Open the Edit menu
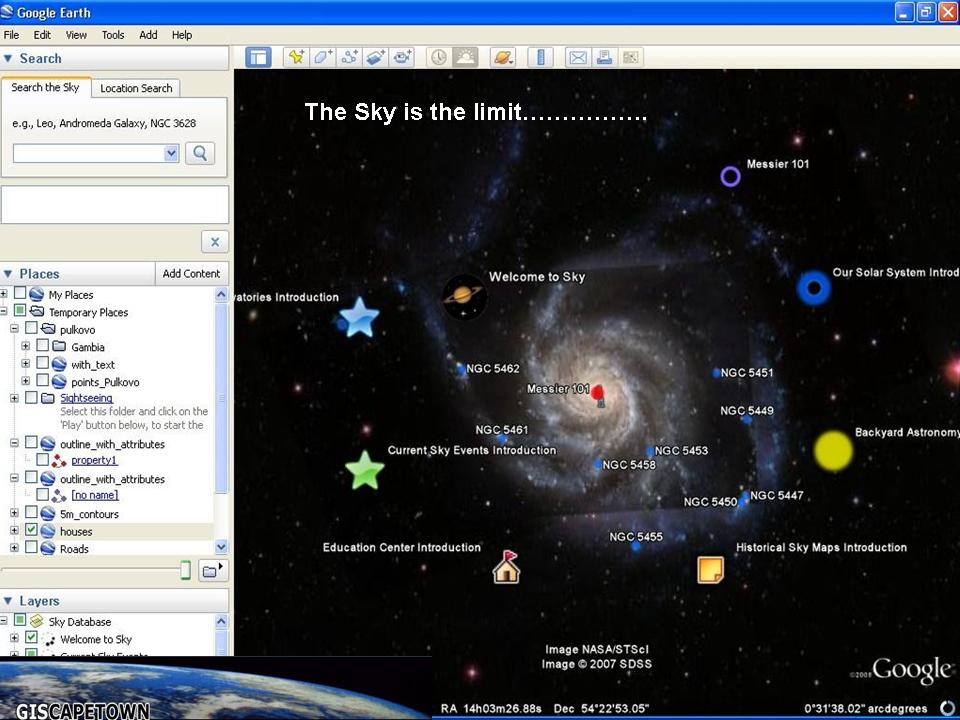The height and width of the screenshot is (720, 960). point(42,35)
